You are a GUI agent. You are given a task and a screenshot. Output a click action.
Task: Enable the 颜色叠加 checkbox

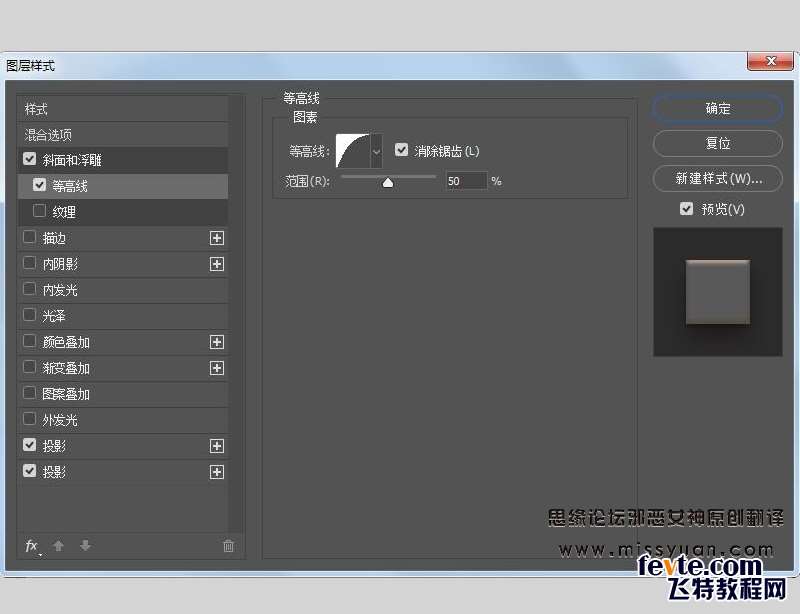pyautogui.click(x=30, y=341)
